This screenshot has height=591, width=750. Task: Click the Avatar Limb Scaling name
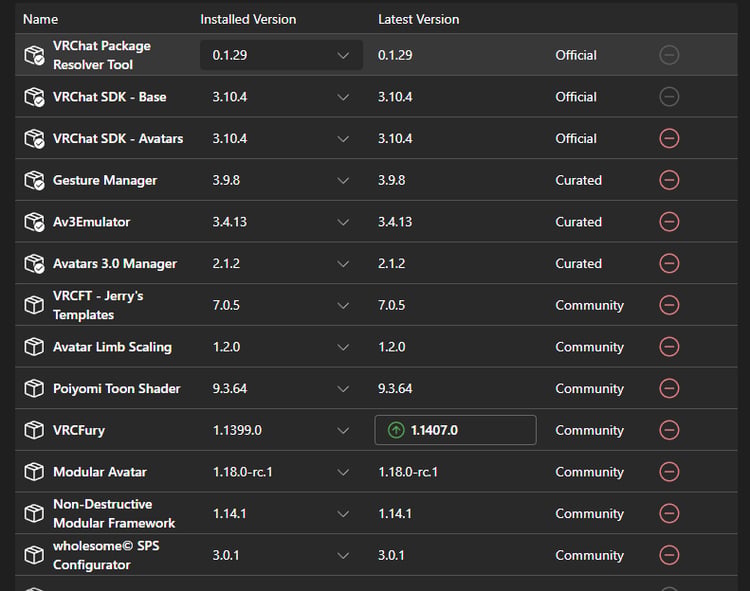[x=112, y=347]
